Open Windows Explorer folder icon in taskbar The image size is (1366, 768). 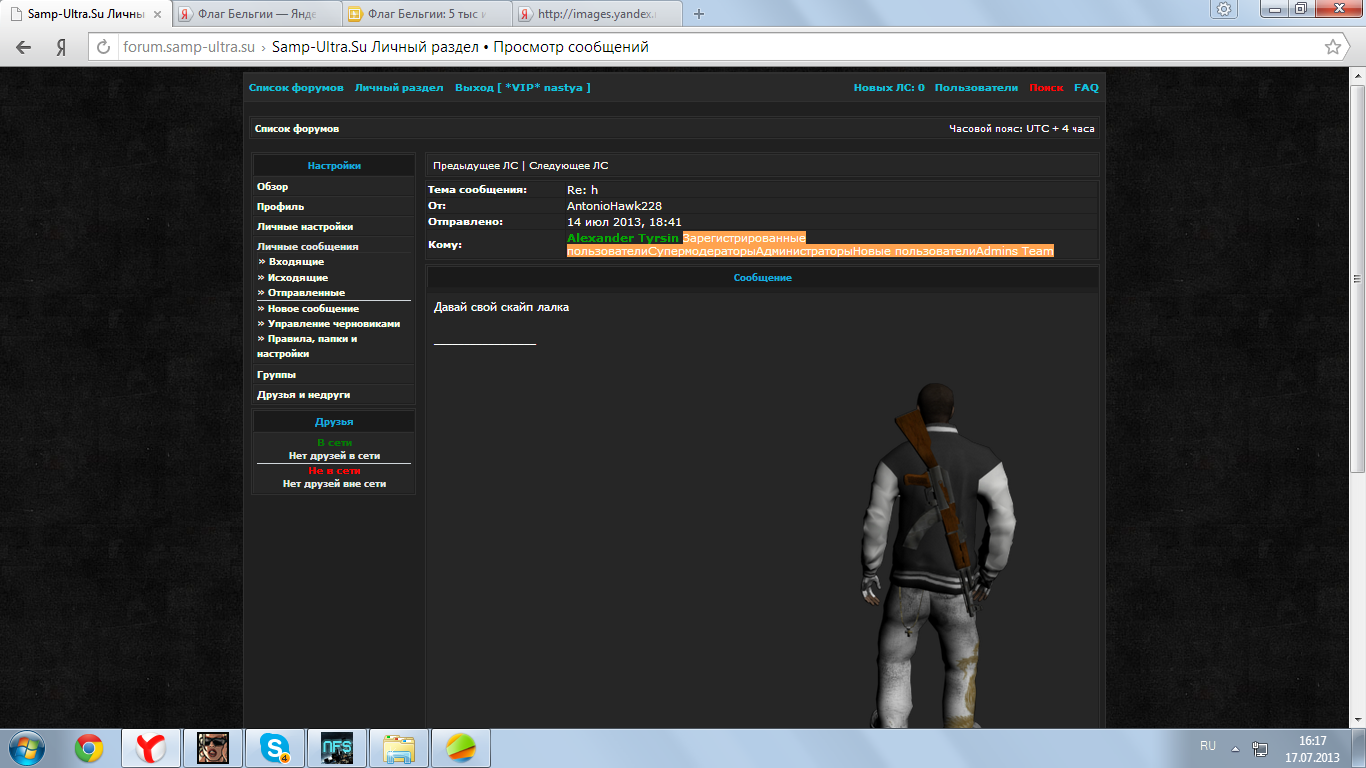coord(399,748)
